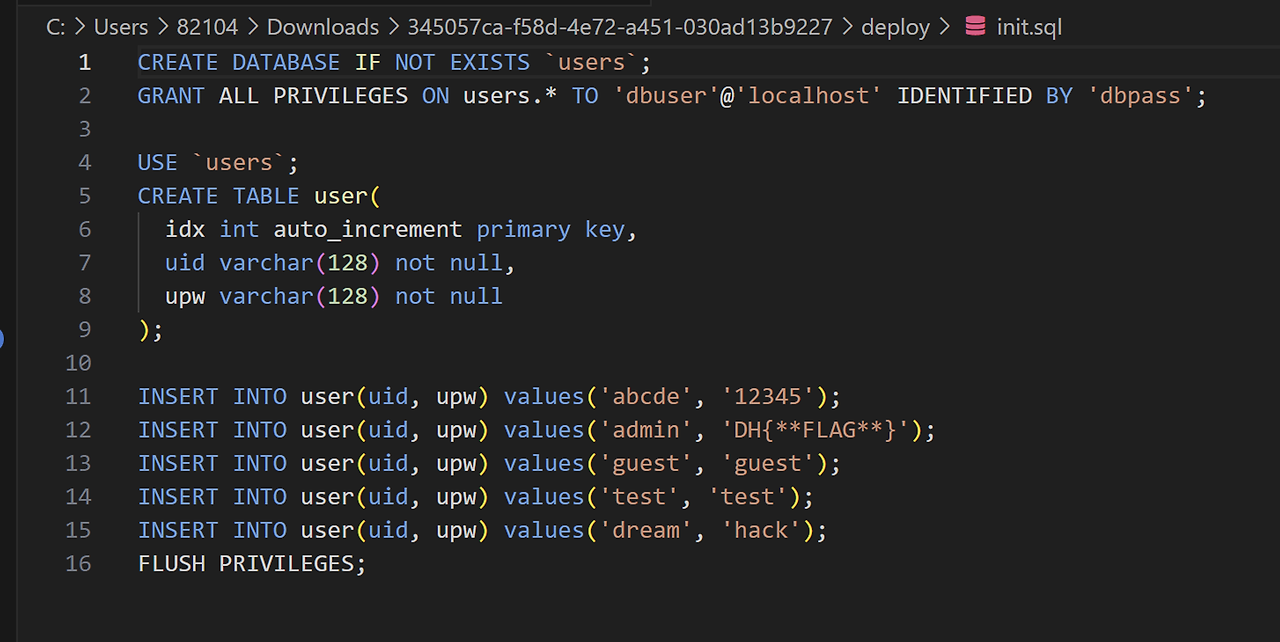Open the Users breadcrumb segment
The height and width of the screenshot is (642, 1280).
(120, 27)
